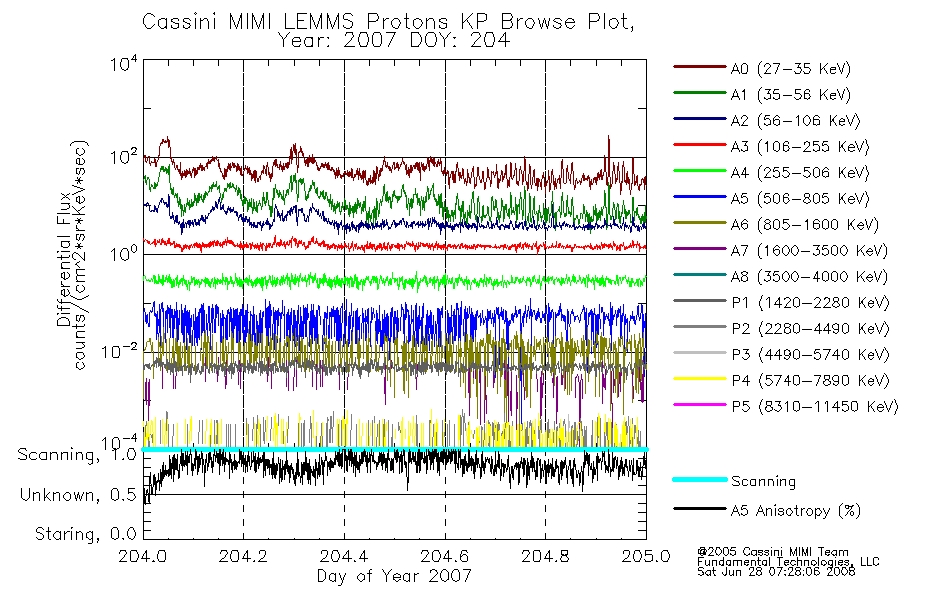Image resolution: width=950 pixels, height=600 pixels.
Task: Click the plot title Cassini MIMI LEMMS Protons
Action: 388,22
